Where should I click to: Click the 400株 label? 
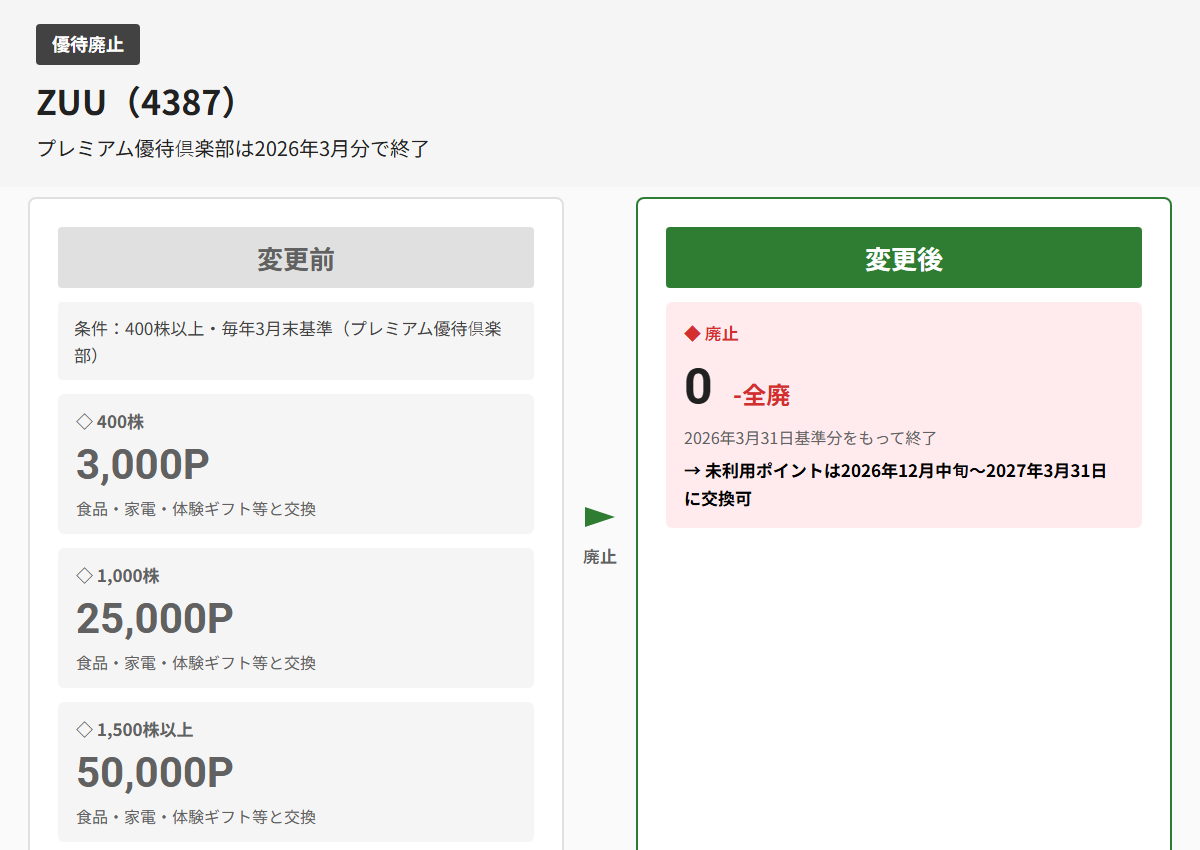coord(120,422)
